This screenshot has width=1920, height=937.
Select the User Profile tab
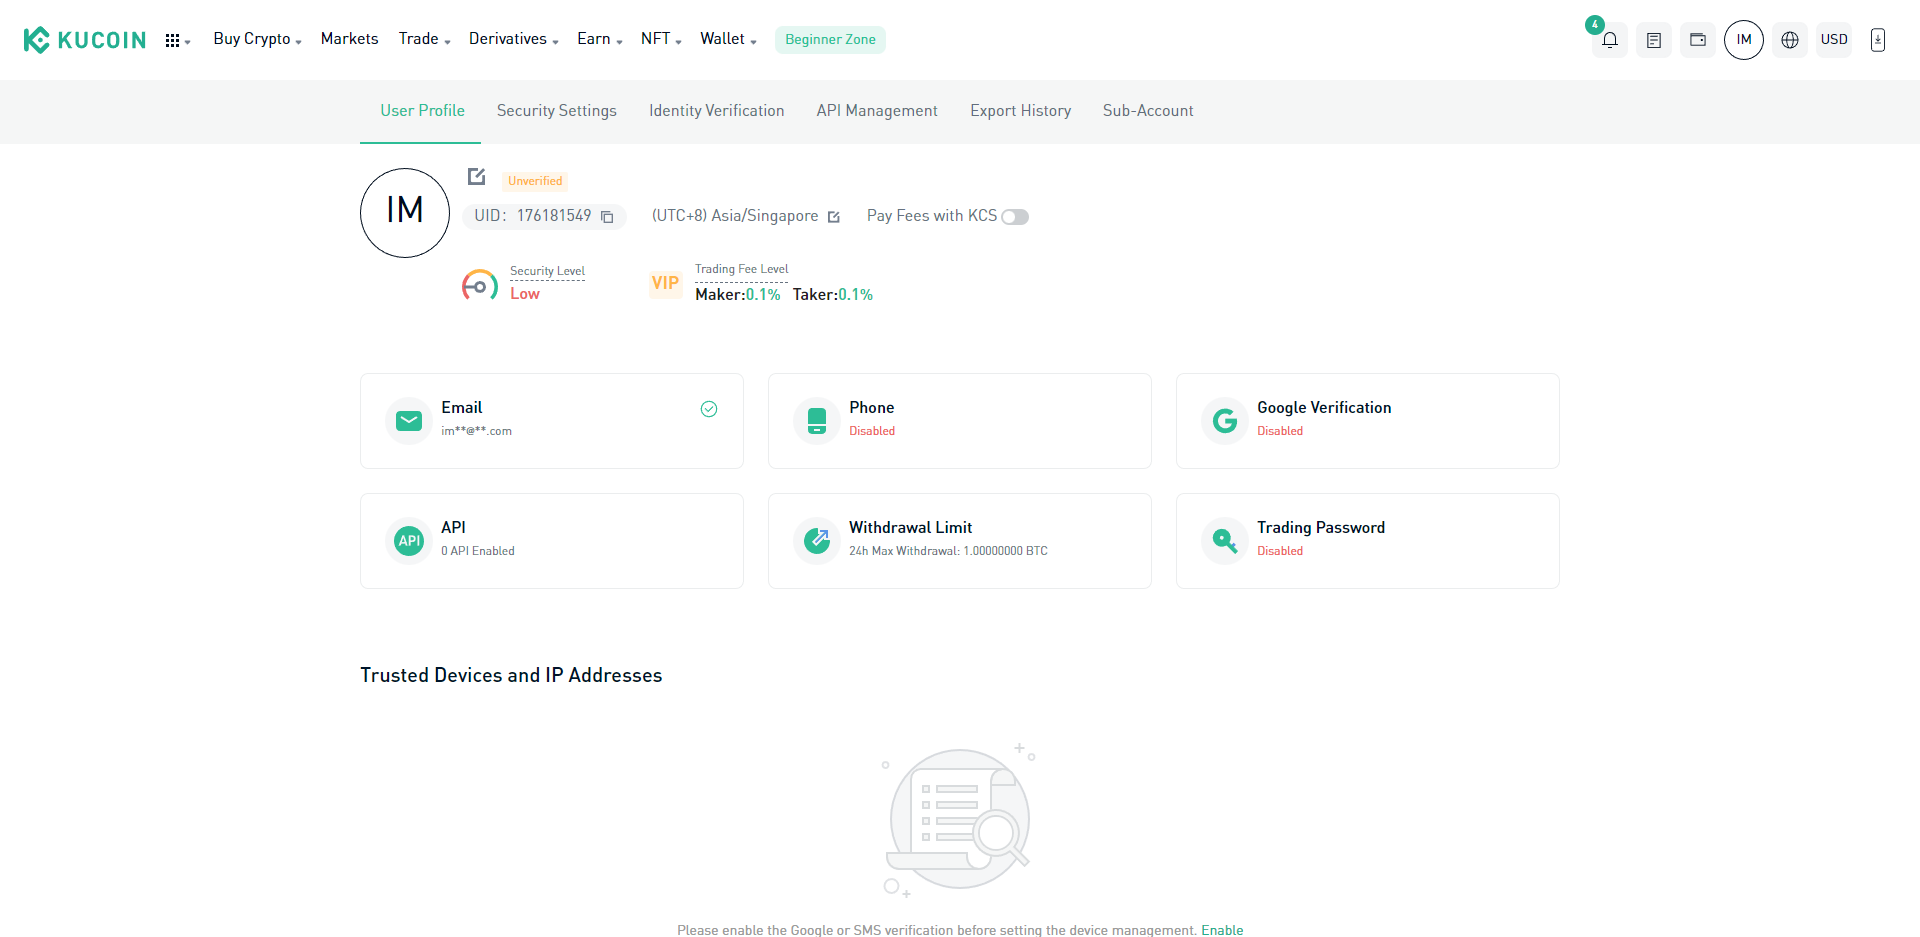[x=422, y=111]
